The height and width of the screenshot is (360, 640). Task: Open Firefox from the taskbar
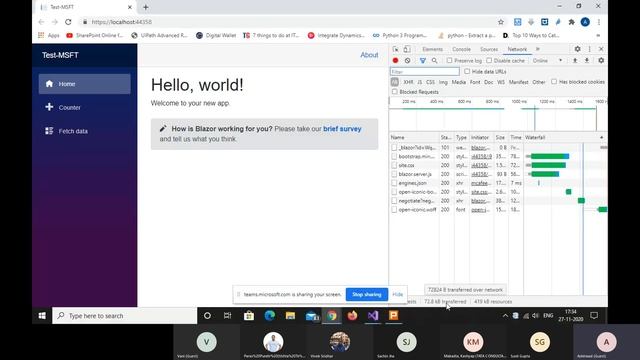tap(352, 316)
